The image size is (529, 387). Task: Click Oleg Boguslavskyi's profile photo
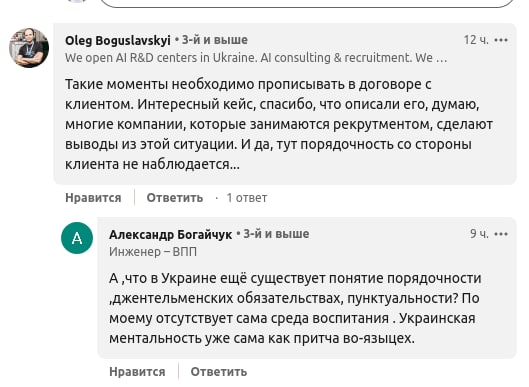point(29,48)
